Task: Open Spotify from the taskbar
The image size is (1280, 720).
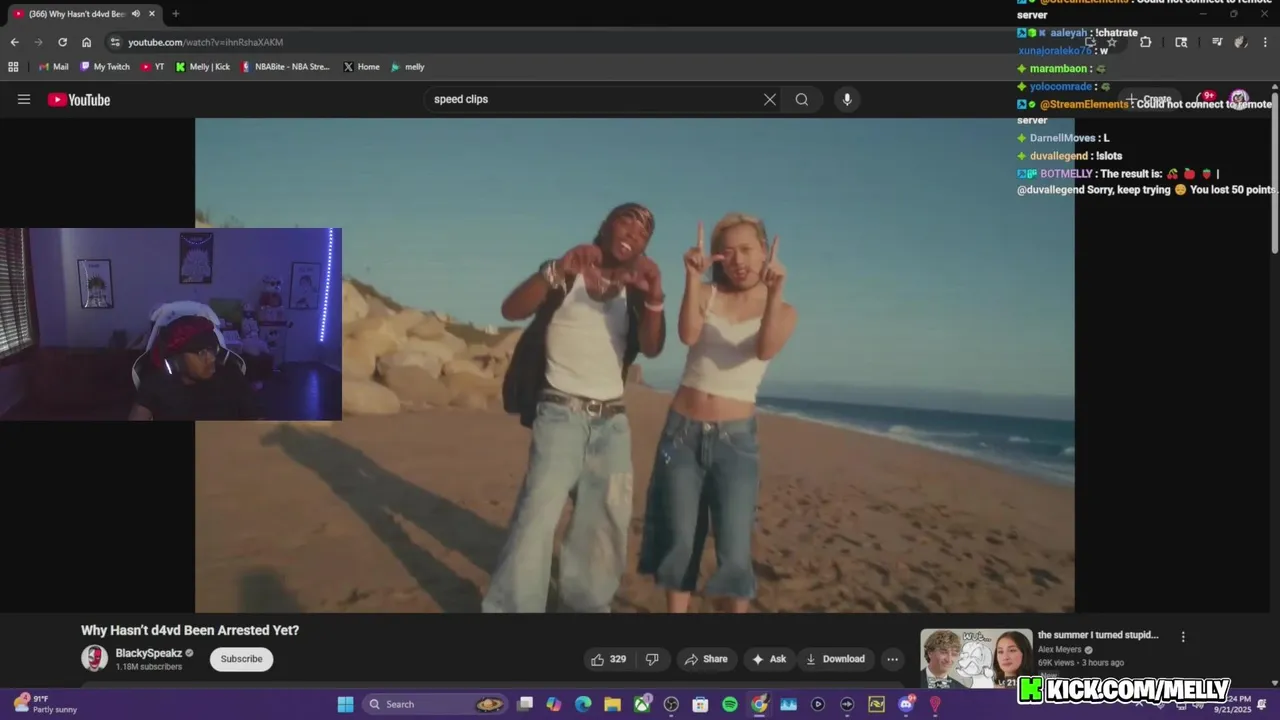Action: [x=730, y=704]
